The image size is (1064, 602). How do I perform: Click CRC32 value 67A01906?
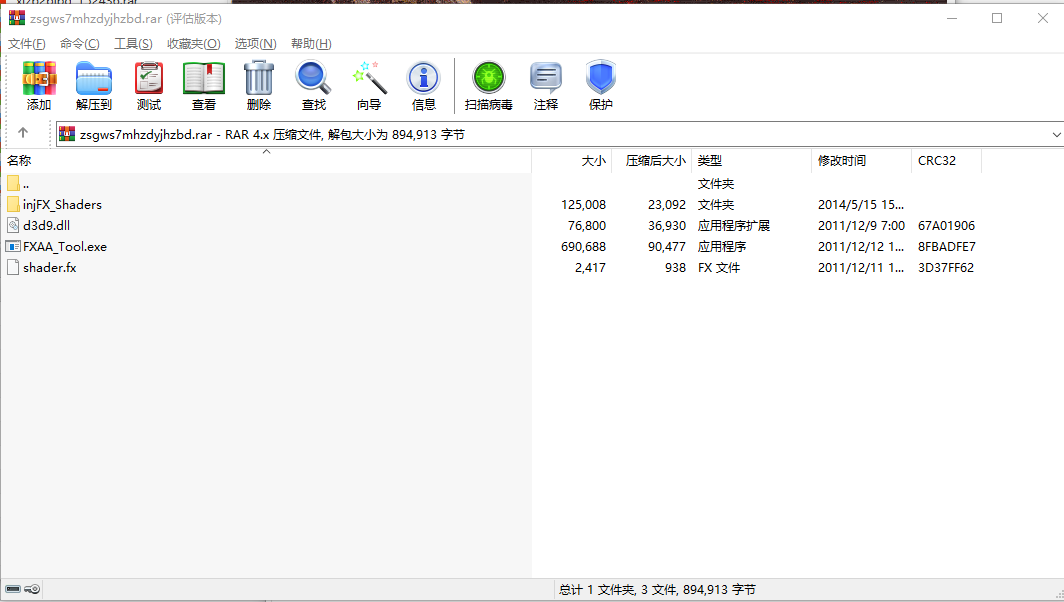coord(947,225)
